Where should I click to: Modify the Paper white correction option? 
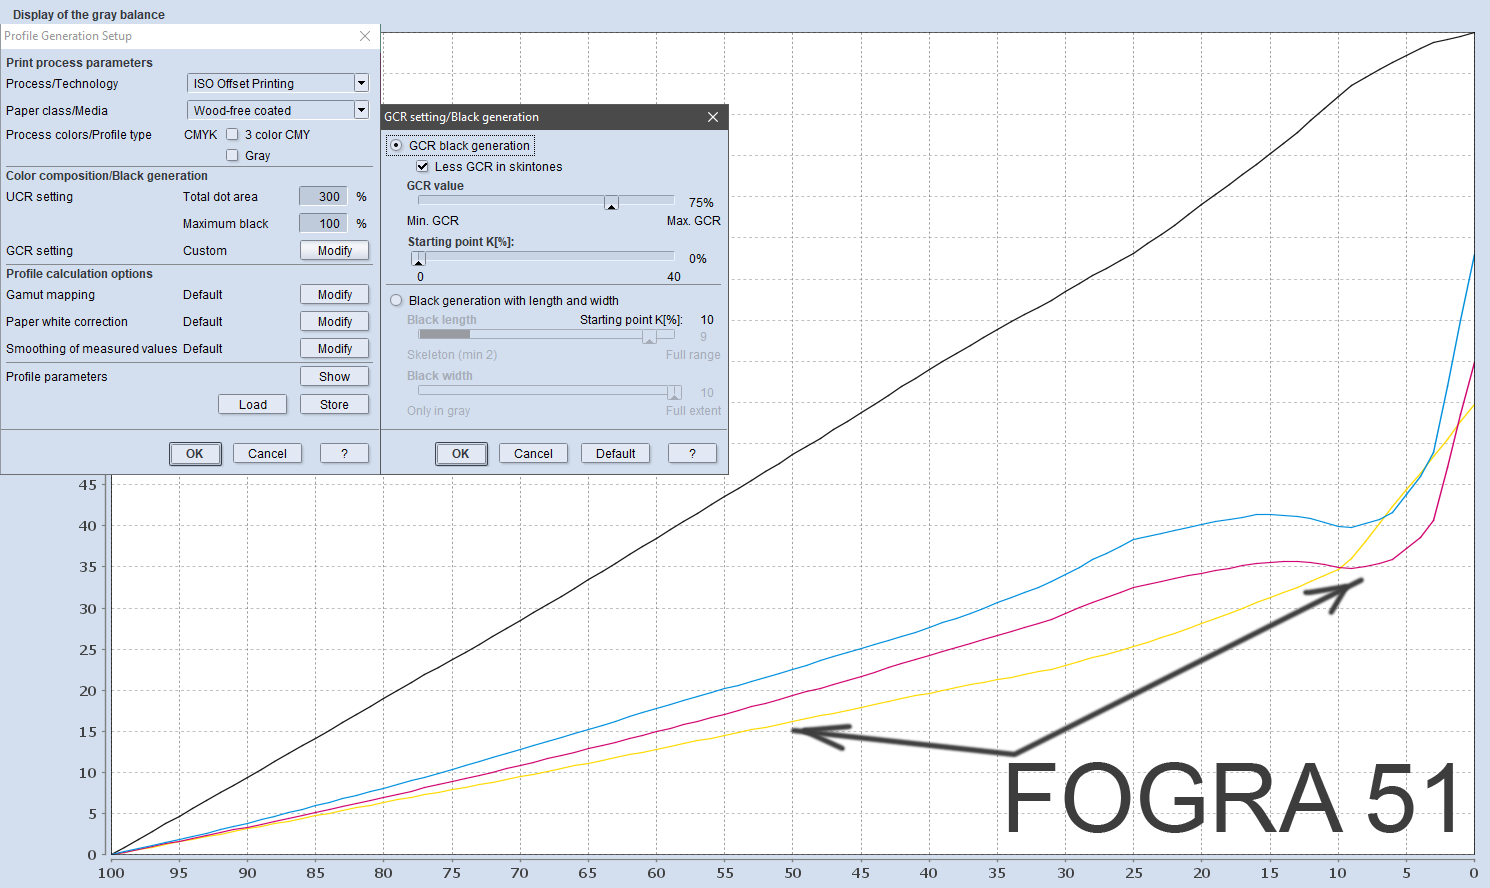(x=335, y=322)
